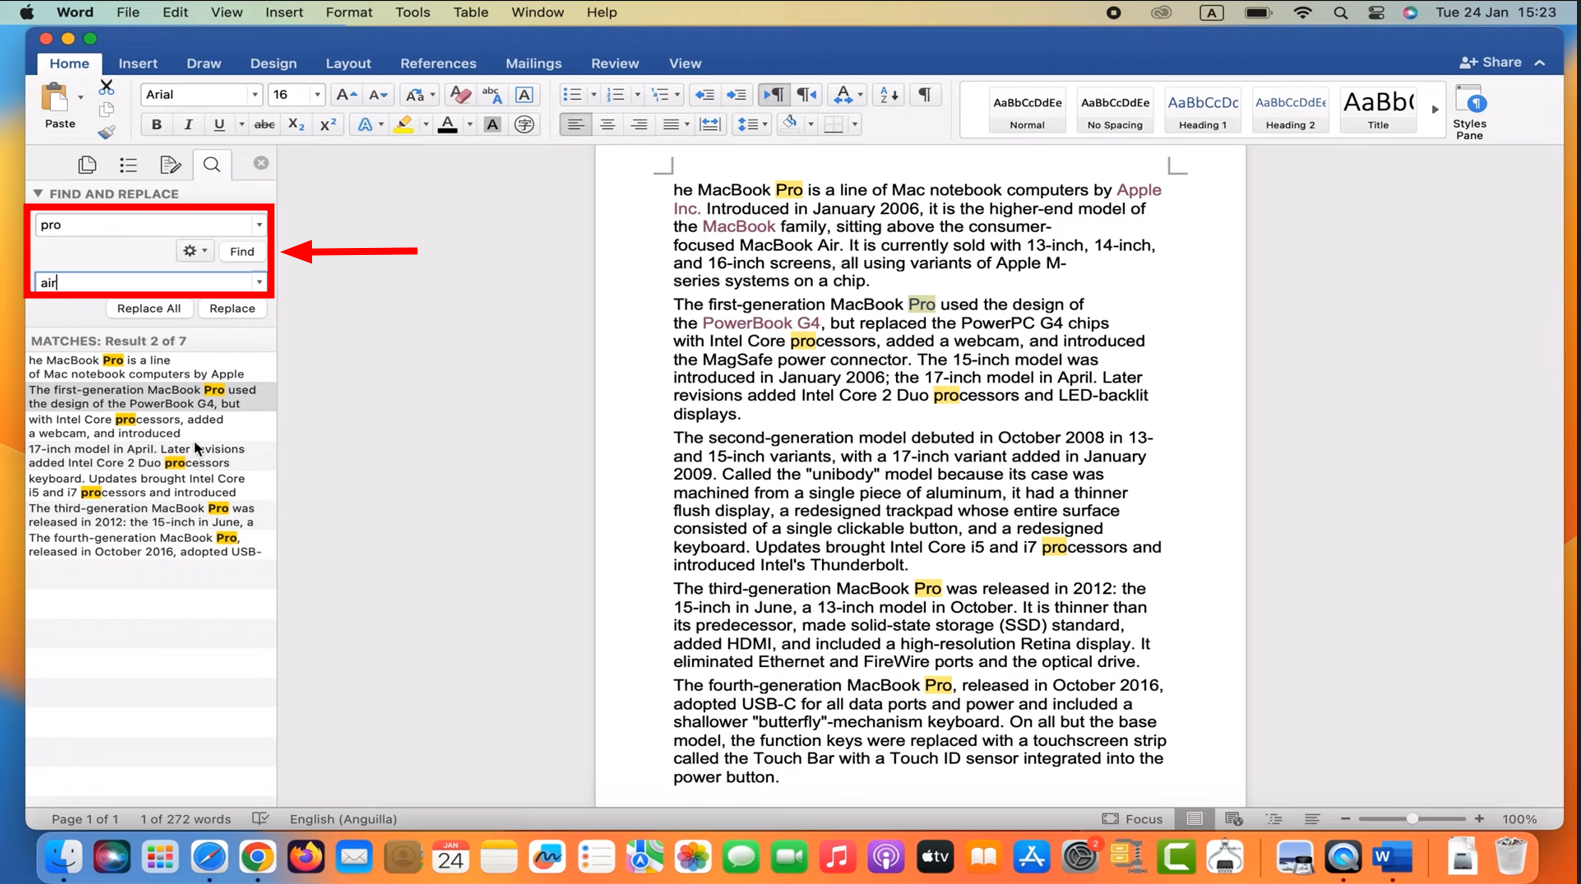1581x884 pixels.
Task: Click the Replace button
Action: [232, 308]
